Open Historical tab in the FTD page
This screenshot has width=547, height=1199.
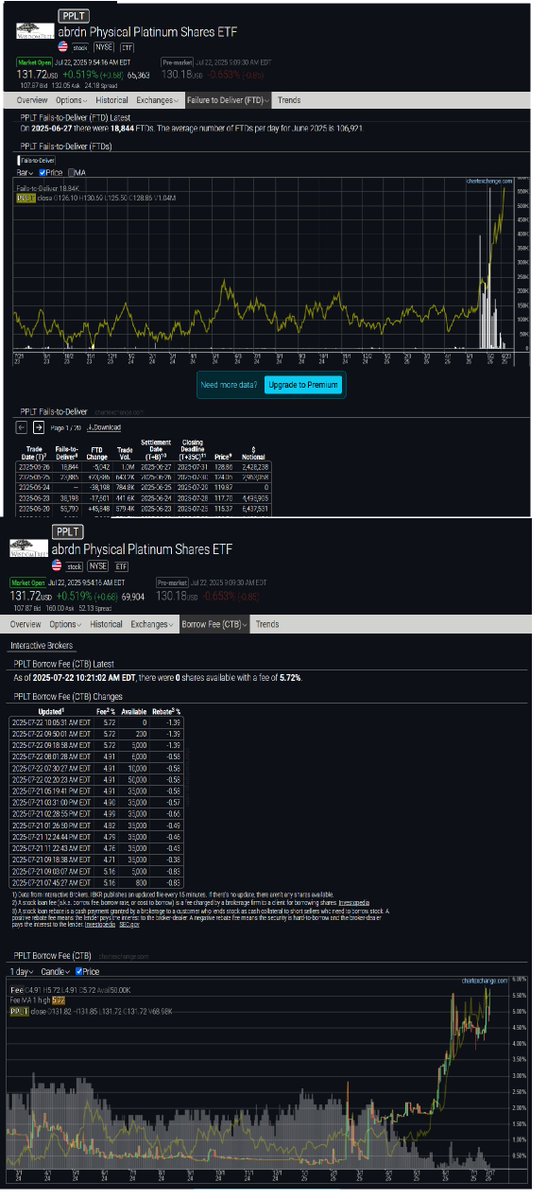112,100
